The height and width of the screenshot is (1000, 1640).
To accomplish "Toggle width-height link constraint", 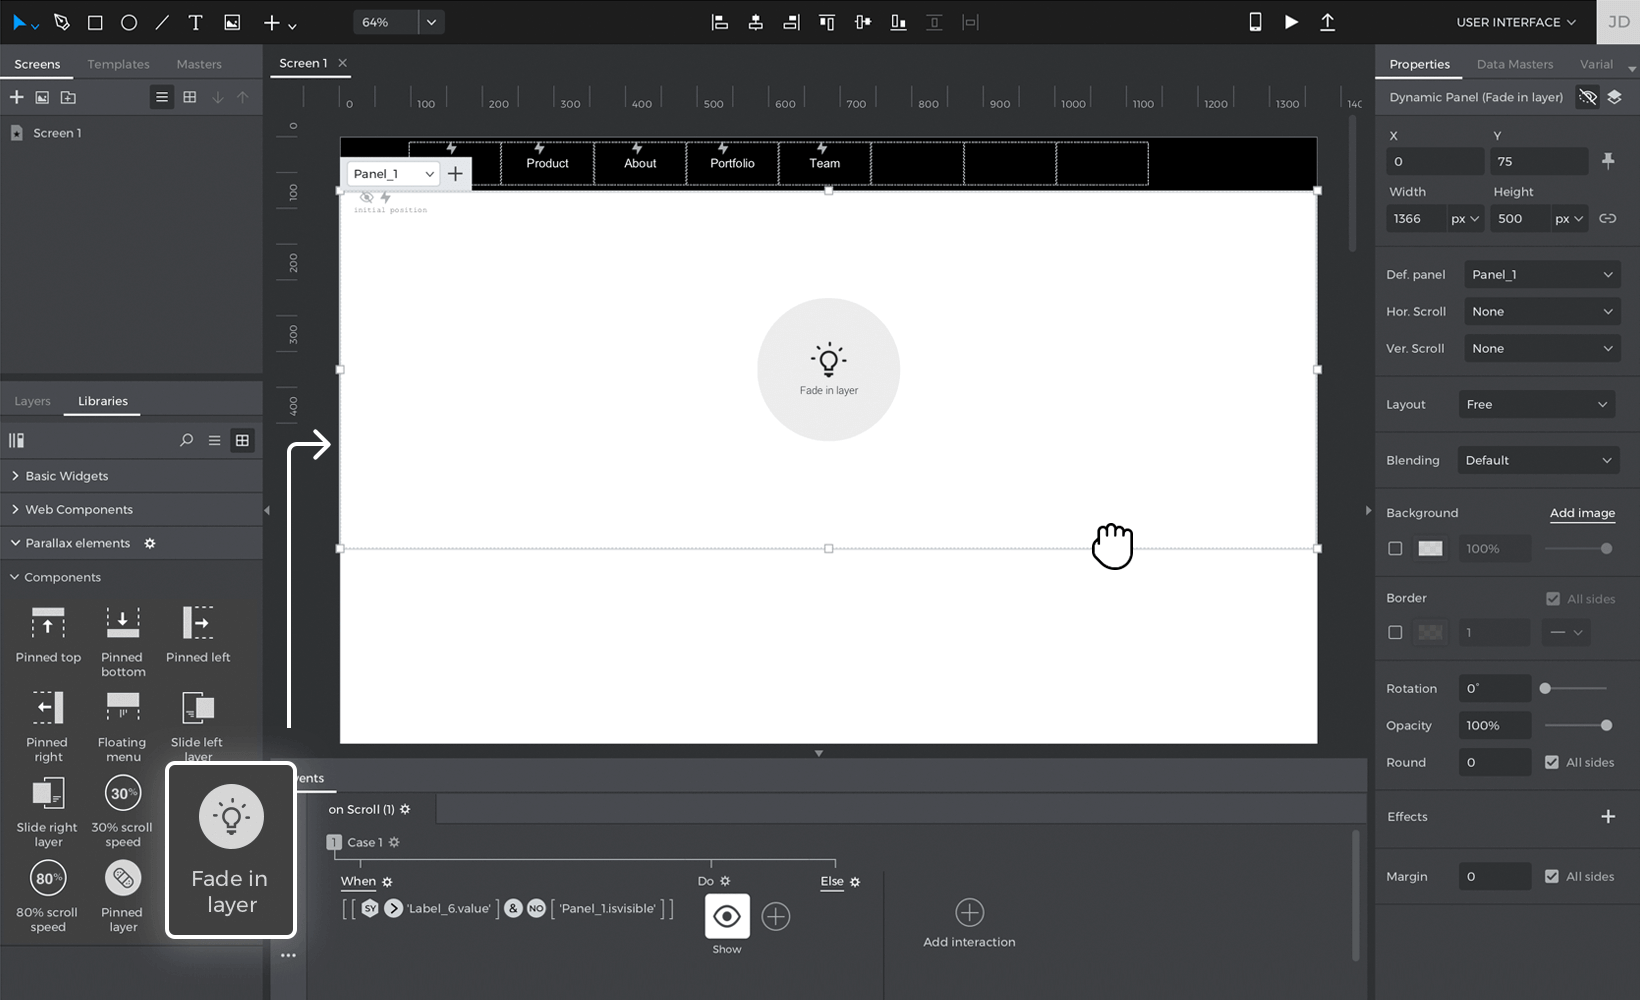I will (x=1607, y=218).
